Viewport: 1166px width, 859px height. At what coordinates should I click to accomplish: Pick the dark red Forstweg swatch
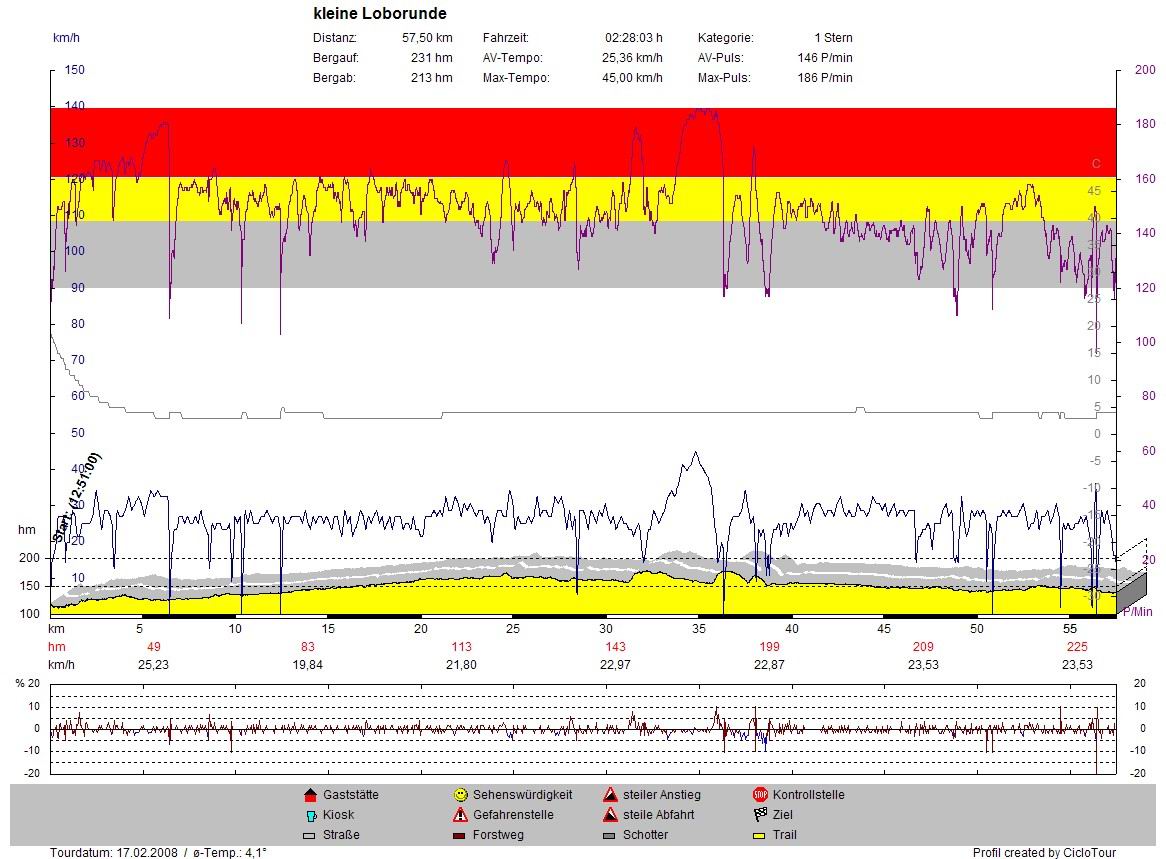pyautogui.click(x=460, y=835)
